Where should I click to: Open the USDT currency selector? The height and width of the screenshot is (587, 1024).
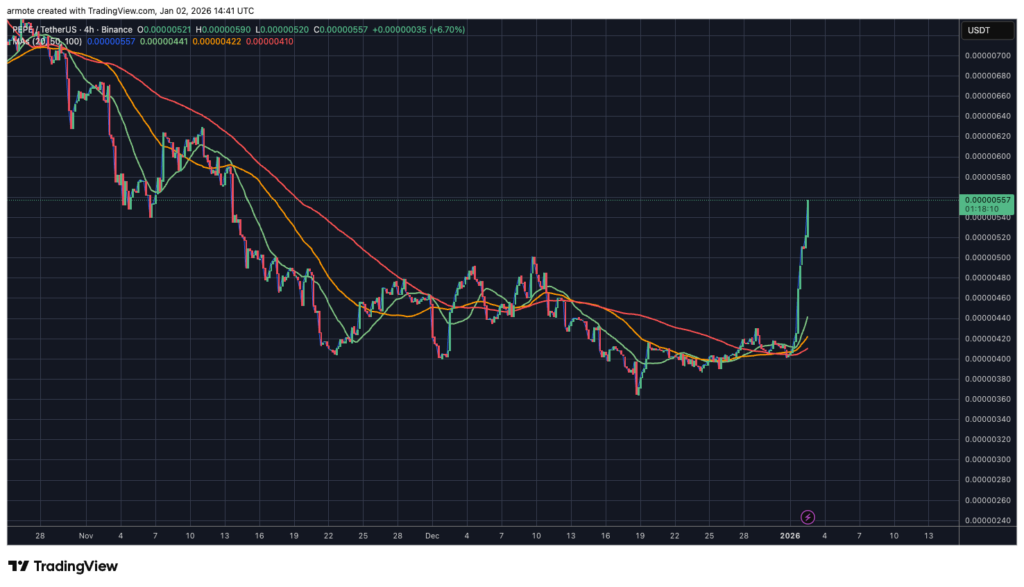click(977, 31)
